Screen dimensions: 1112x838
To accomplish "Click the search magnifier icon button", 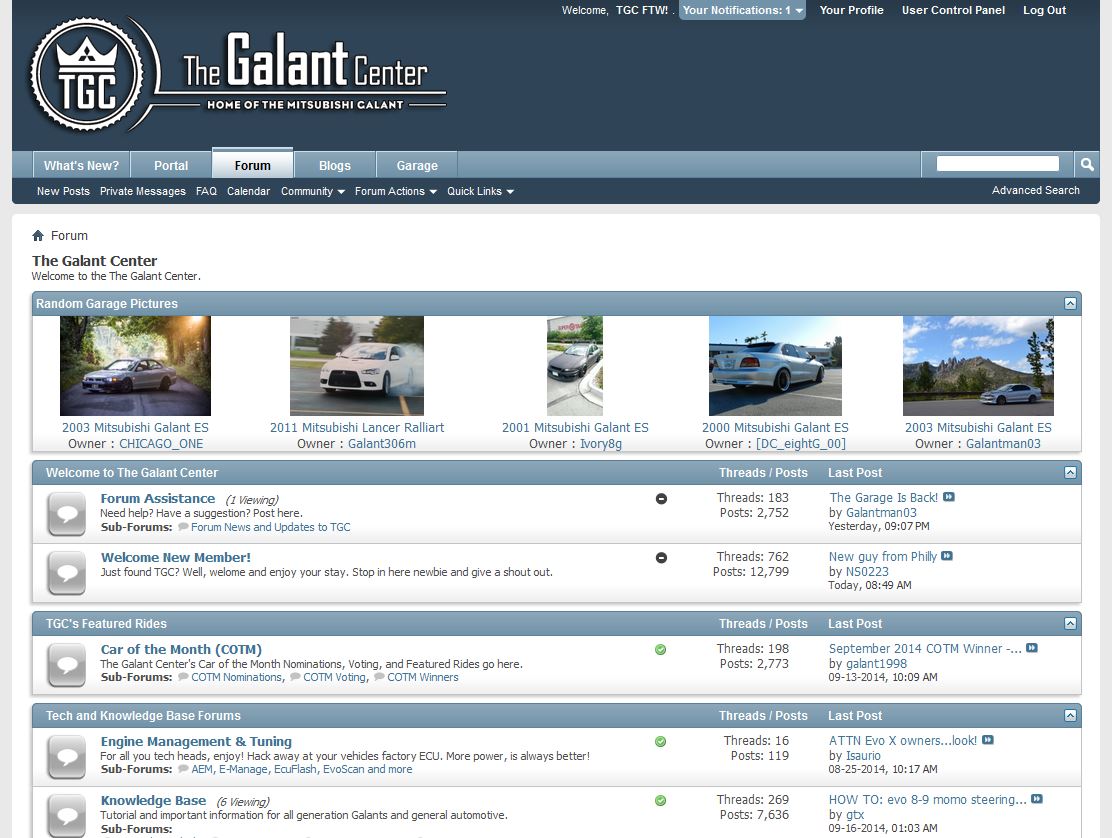I will (1086, 164).
